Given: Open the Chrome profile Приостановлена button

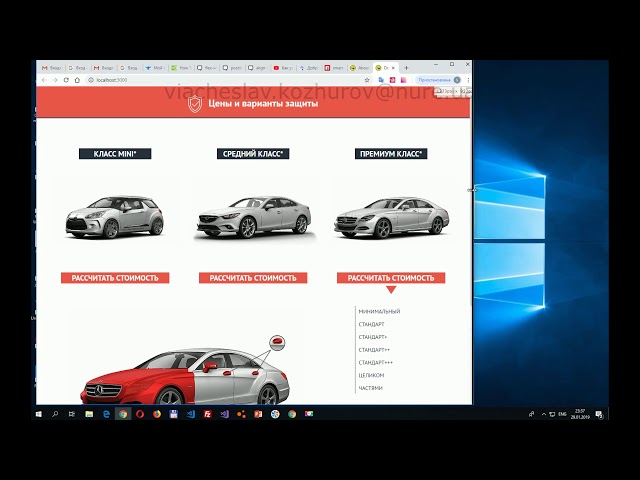Looking at the screenshot, I should (439, 80).
